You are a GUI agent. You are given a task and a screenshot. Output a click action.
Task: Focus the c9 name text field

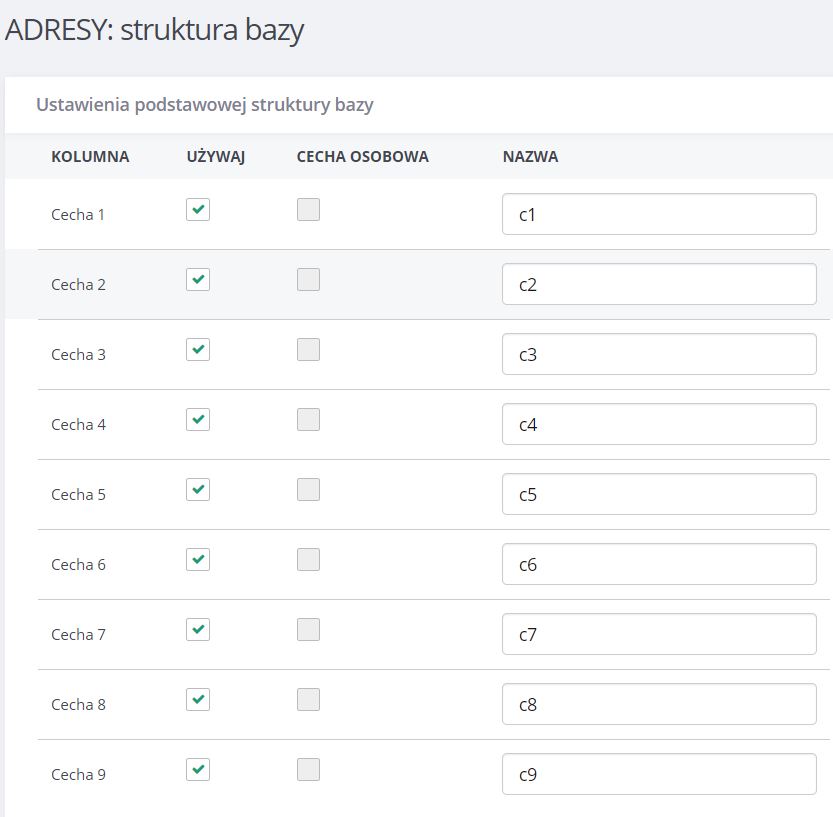[659, 774]
